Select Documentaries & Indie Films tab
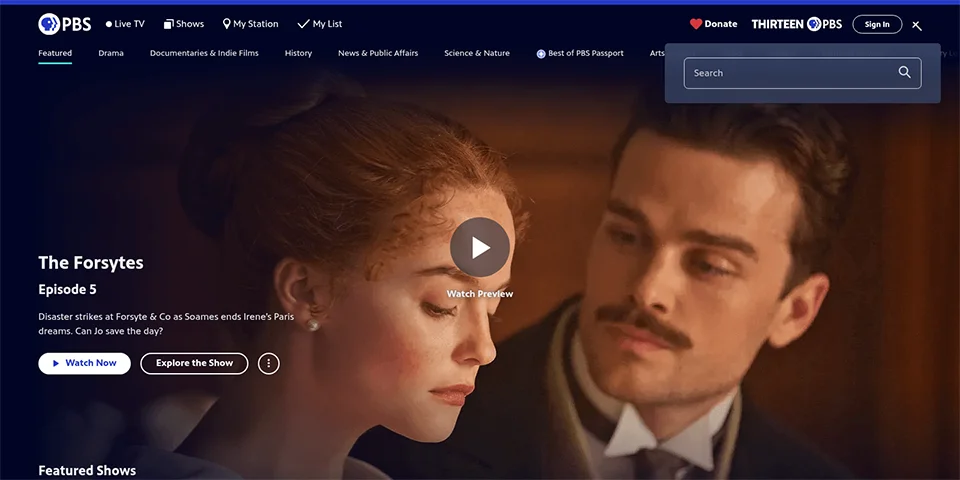 [204, 53]
